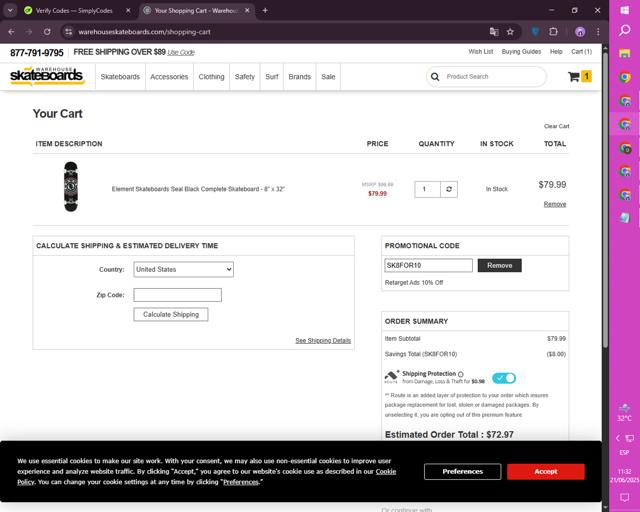
Task: Open the blue shield extension icon
Action: click(x=535, y=32)
